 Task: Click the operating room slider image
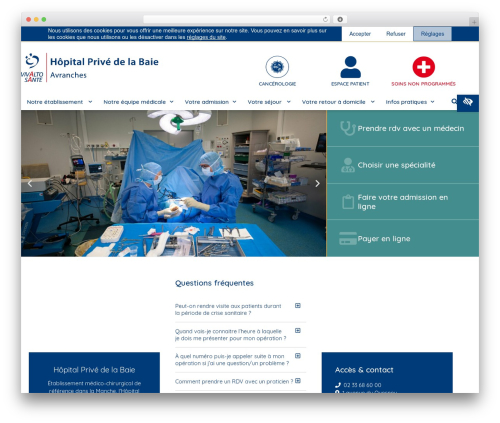point(173,183)
